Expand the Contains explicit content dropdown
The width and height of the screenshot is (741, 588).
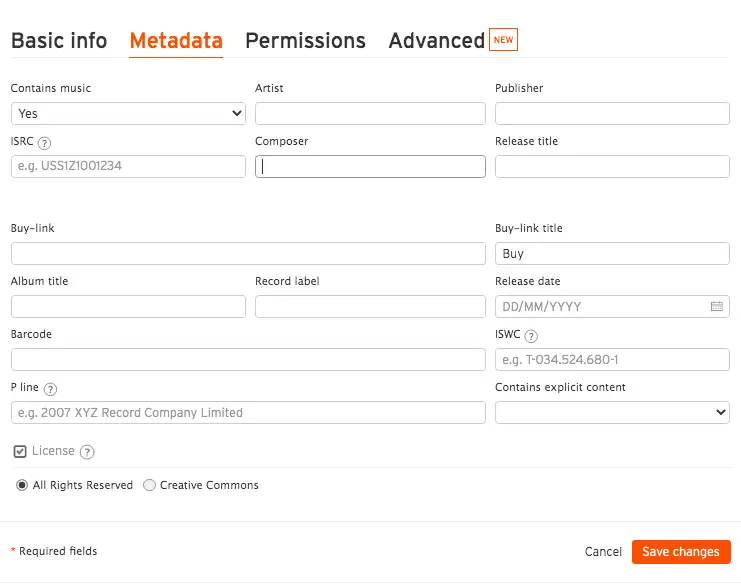pos(612,412)
